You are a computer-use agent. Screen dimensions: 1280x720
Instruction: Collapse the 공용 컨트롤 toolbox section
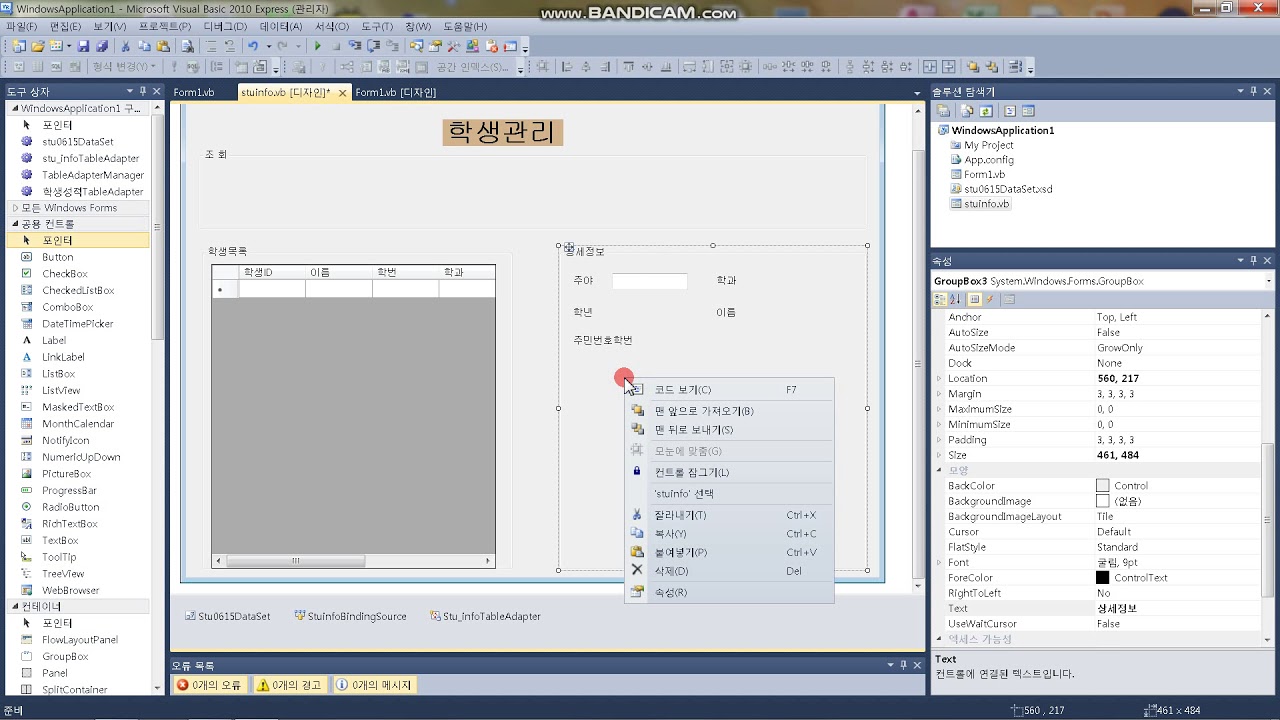coord(15,224)
